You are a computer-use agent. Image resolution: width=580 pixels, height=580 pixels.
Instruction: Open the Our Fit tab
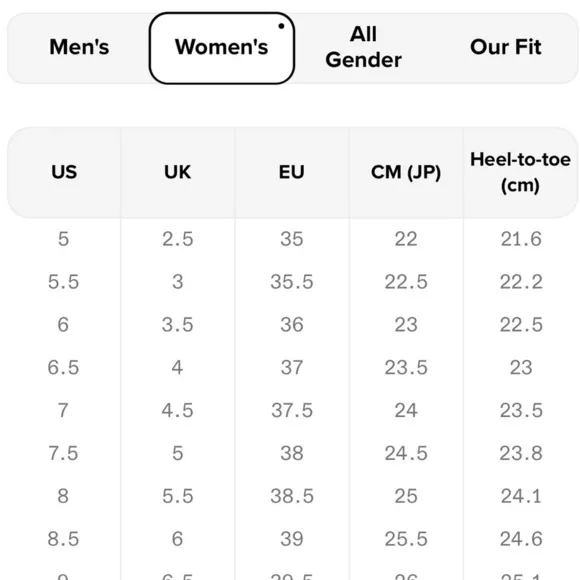(x=505, y=47)
